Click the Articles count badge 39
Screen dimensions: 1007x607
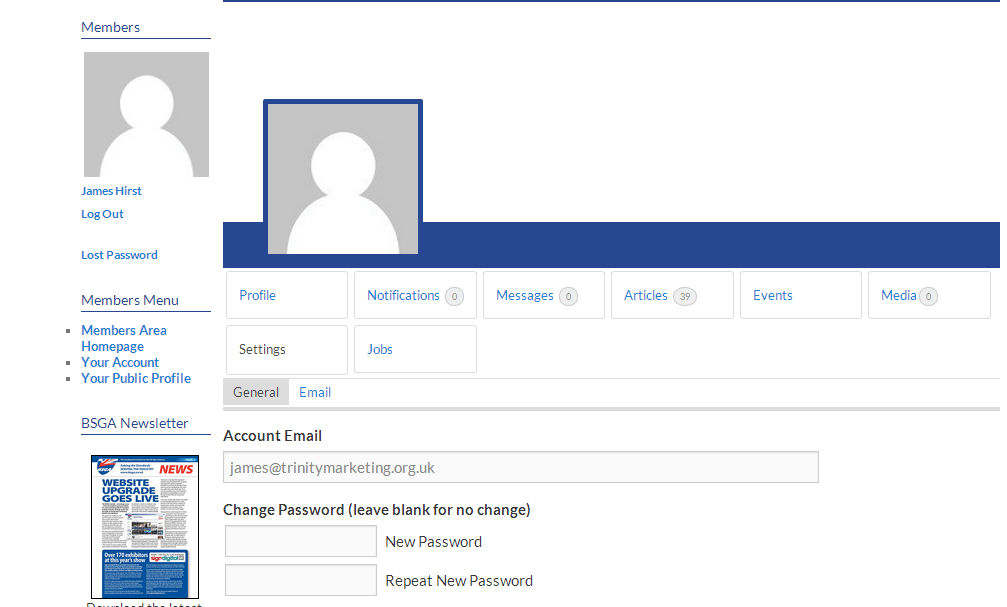(685, 296)
